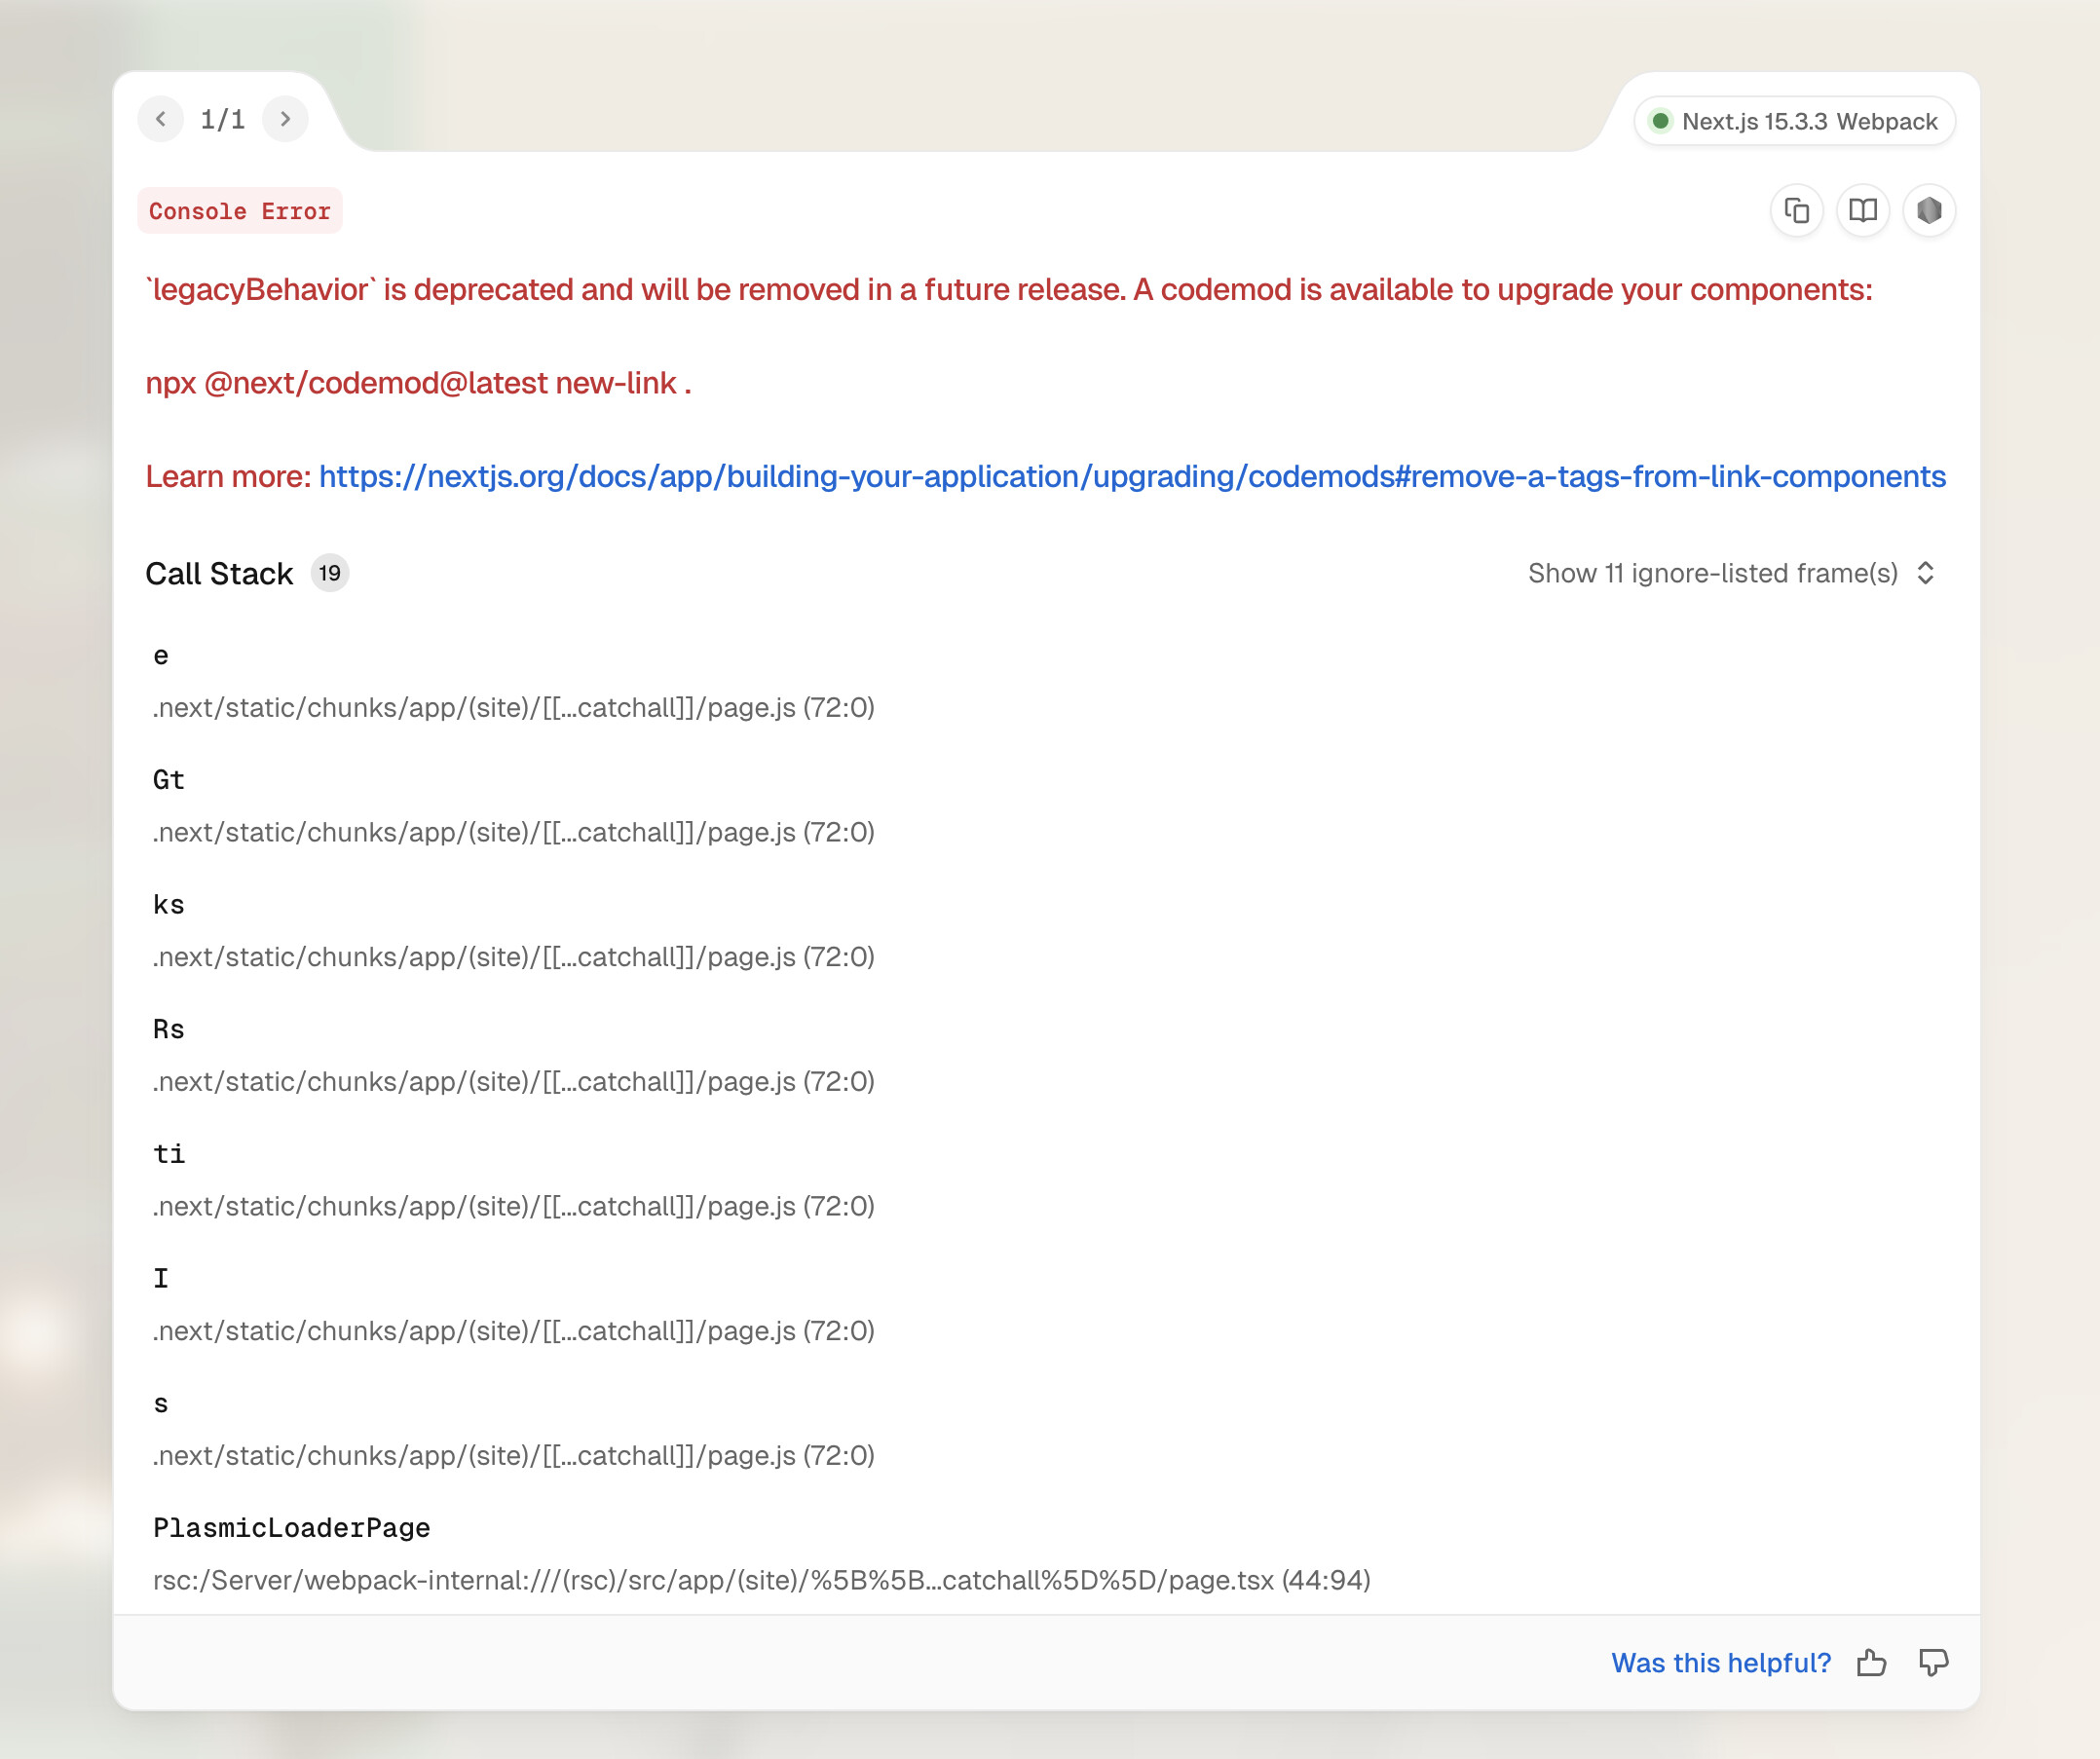Screen dimensions: 2100x1759
Task: Open the ti stack frame
Action: click(168, 1153)
